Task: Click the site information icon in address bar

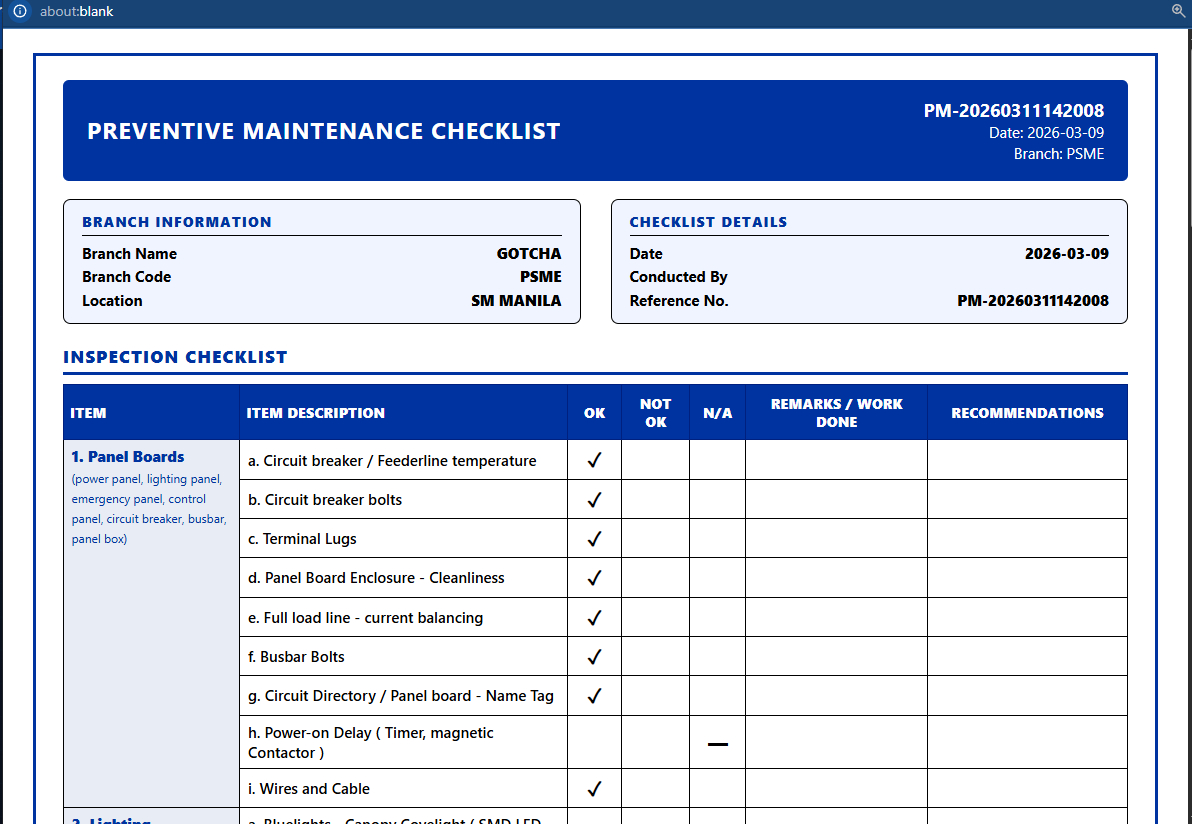Action: coord(19,11)
